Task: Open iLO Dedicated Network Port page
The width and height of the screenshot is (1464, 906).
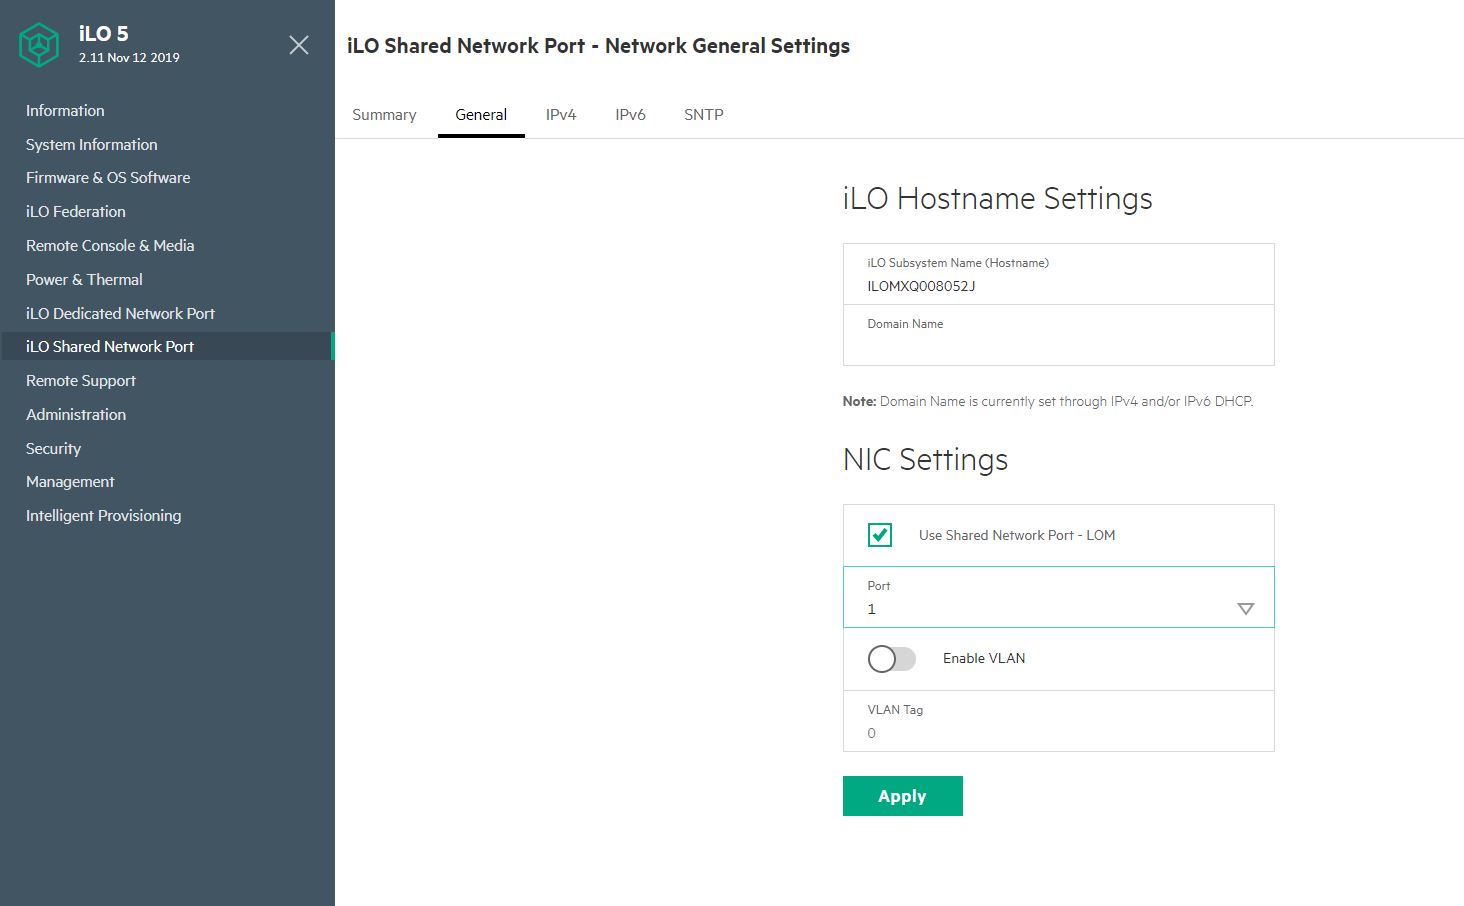Action: point(120,313)
